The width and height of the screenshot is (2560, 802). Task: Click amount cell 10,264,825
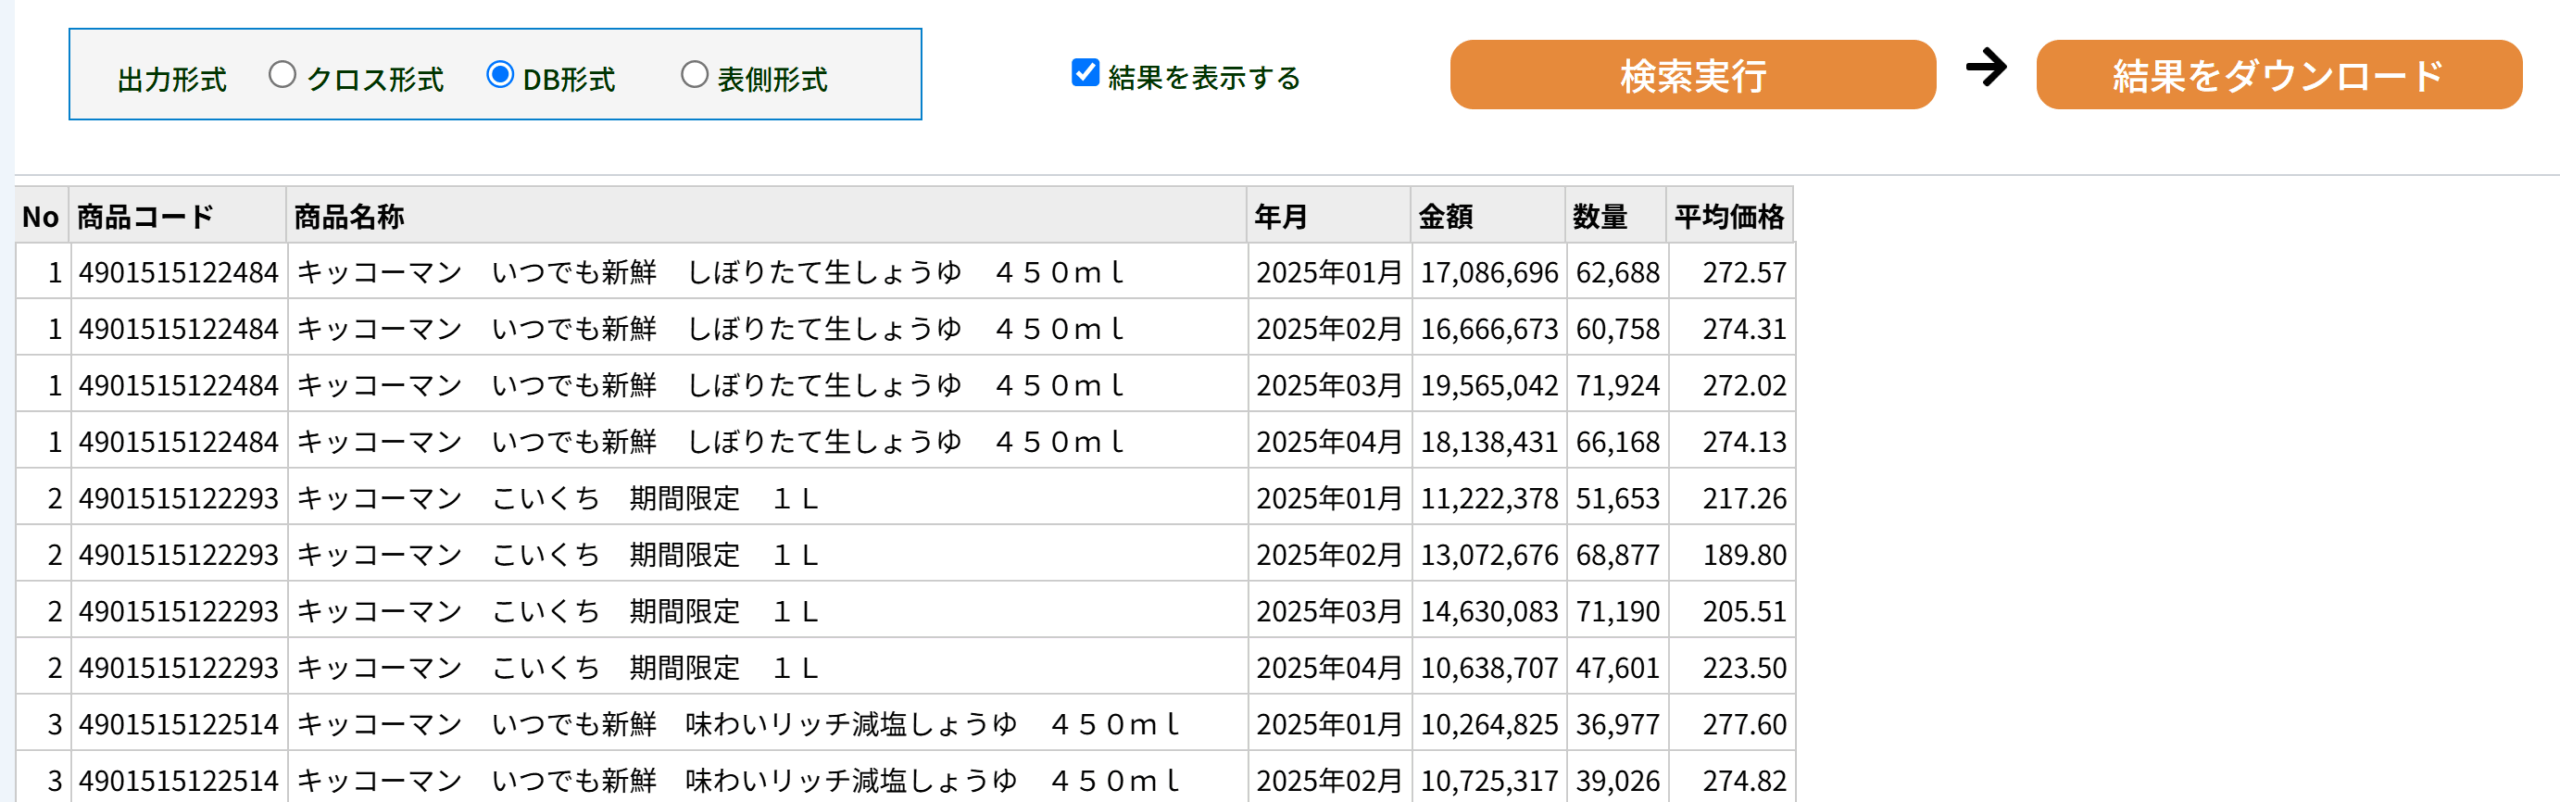[x=1489, y=724]
